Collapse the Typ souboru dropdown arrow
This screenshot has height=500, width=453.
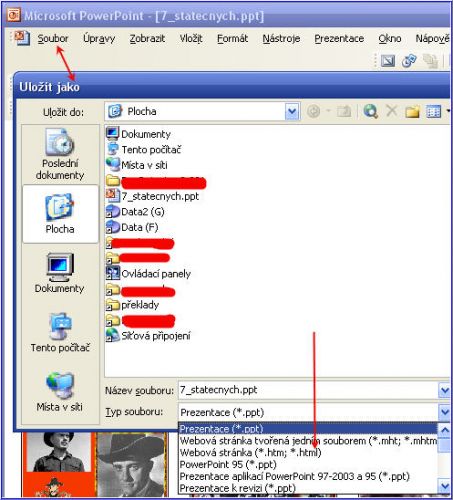pos(444,412)
